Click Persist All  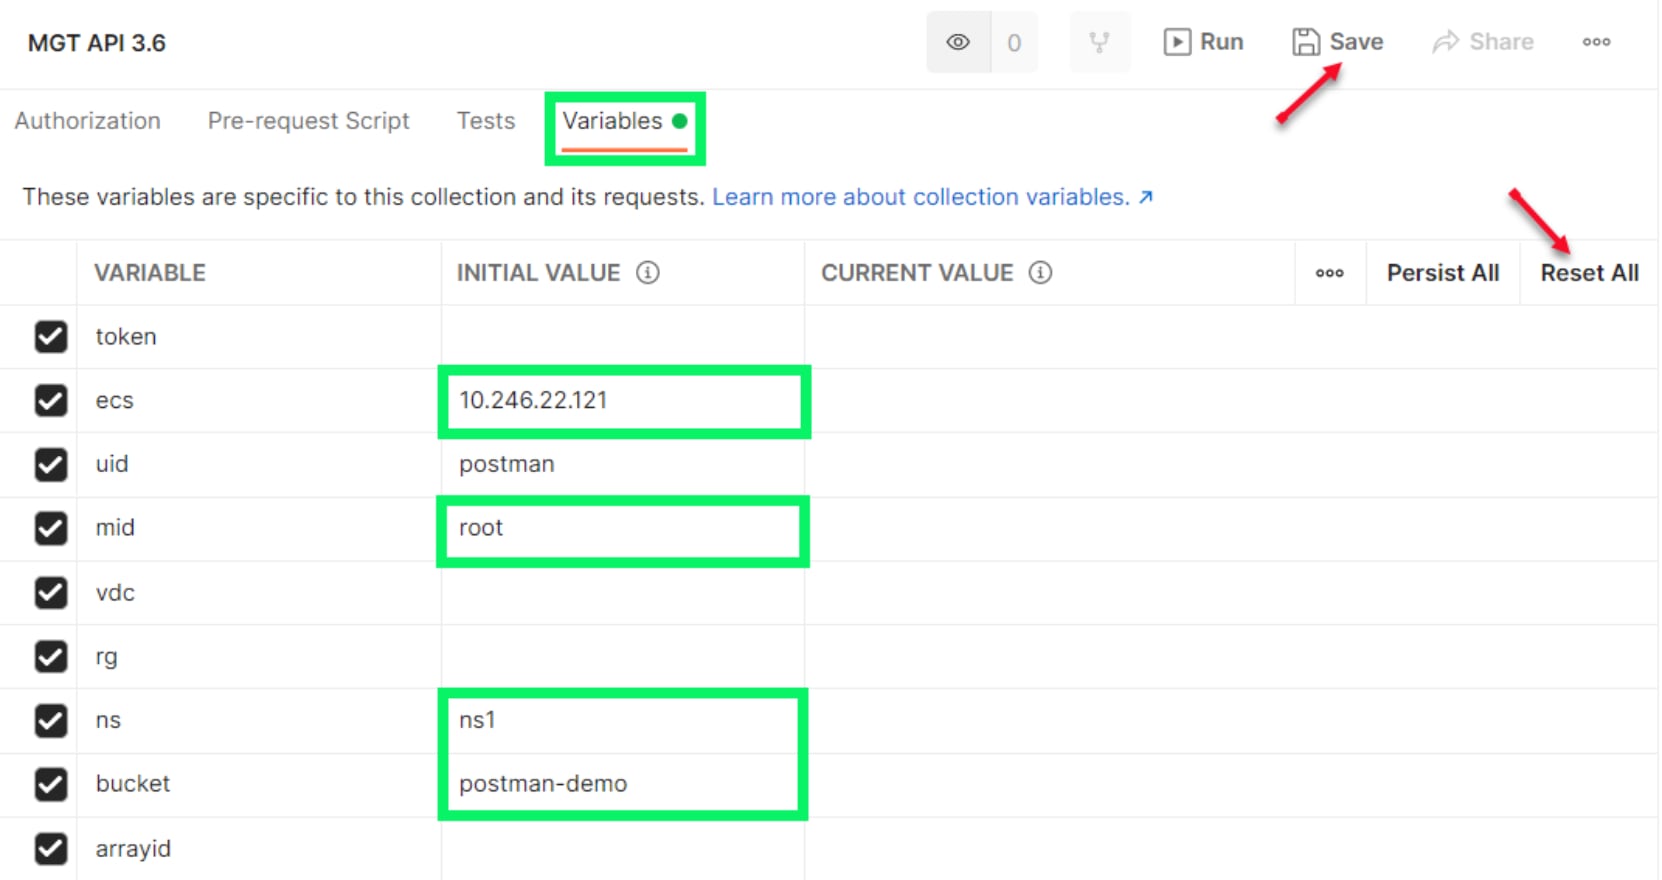pyautogui.click(x=1442, y=273)
